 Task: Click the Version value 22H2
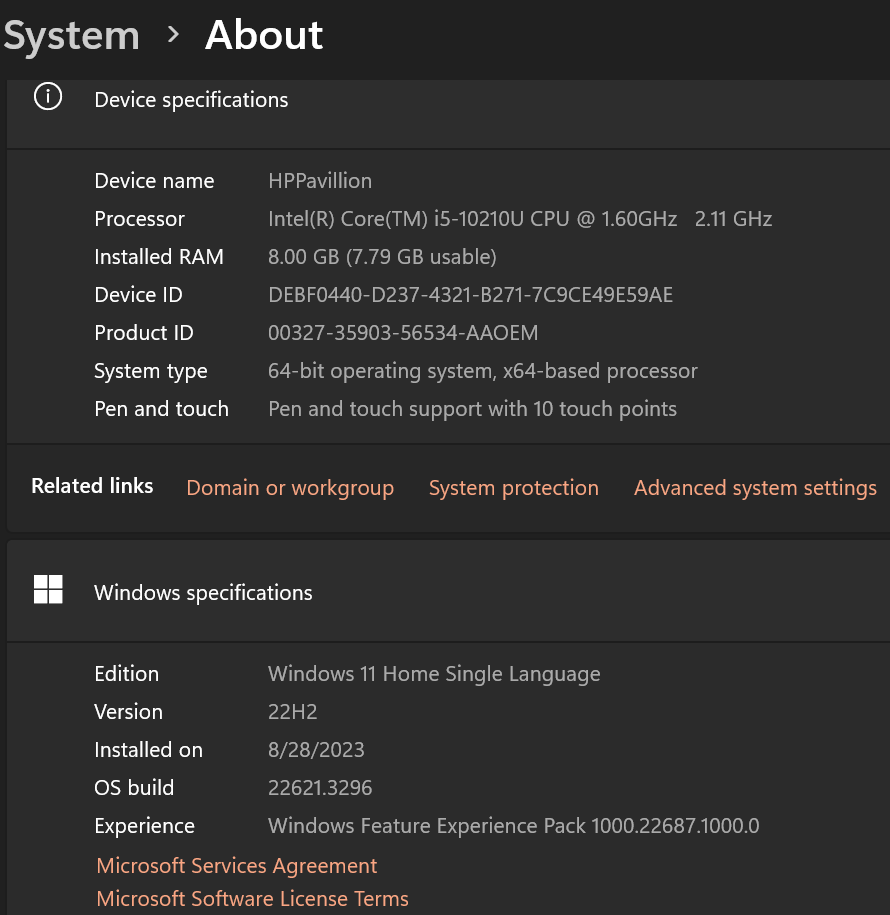coord(291,711)
